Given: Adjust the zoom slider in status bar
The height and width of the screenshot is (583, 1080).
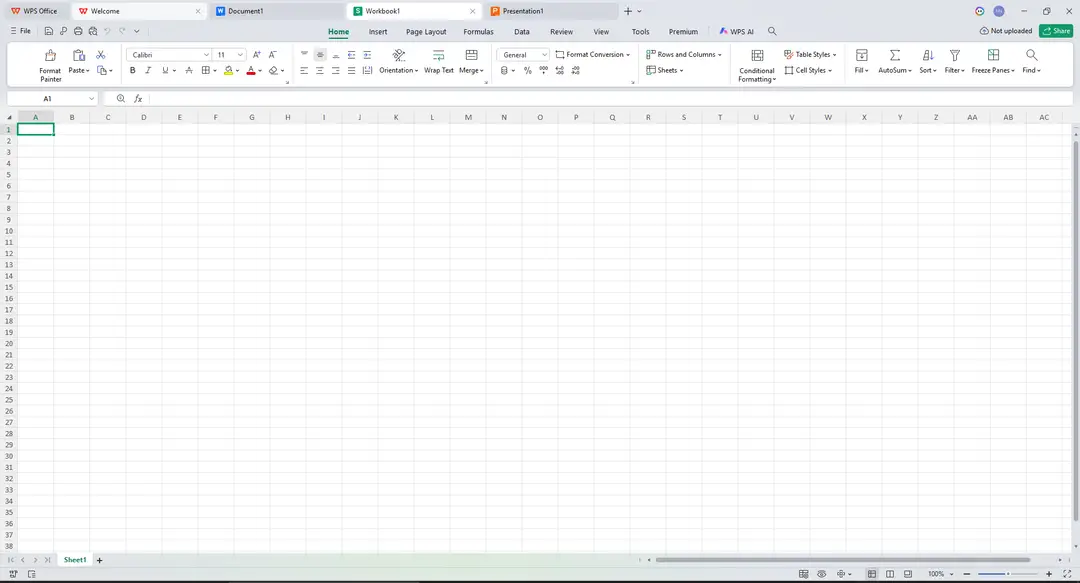Looking at the screenshot, I should 1008,574.
